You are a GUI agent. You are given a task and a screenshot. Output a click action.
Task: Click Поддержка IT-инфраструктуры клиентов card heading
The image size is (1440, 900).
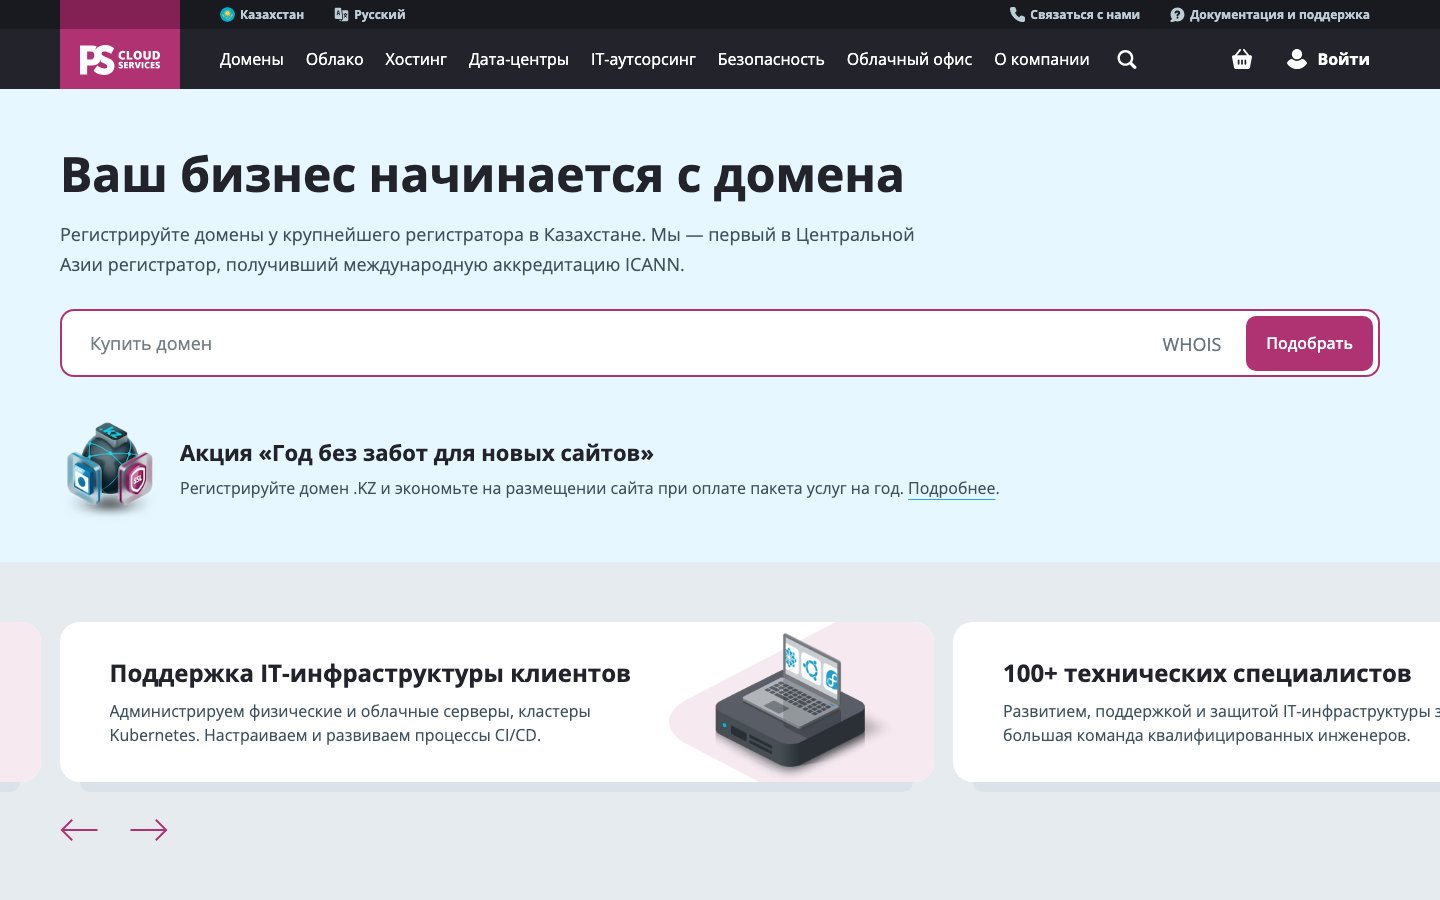(370, 673)
